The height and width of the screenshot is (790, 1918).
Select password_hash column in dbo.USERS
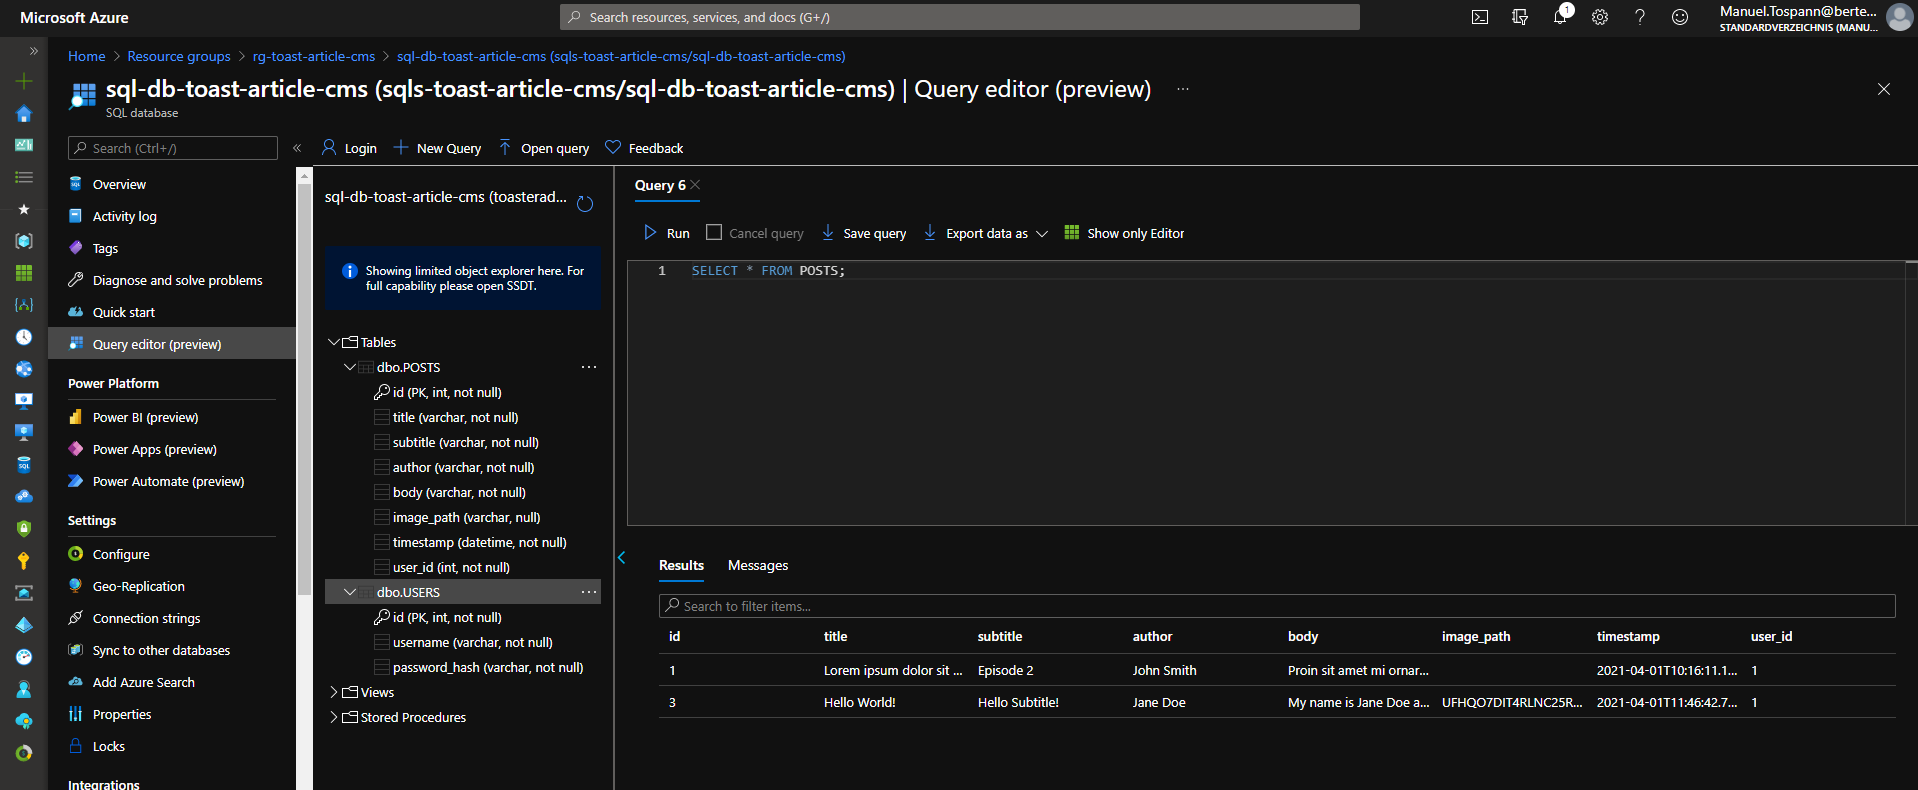point(488,667)
